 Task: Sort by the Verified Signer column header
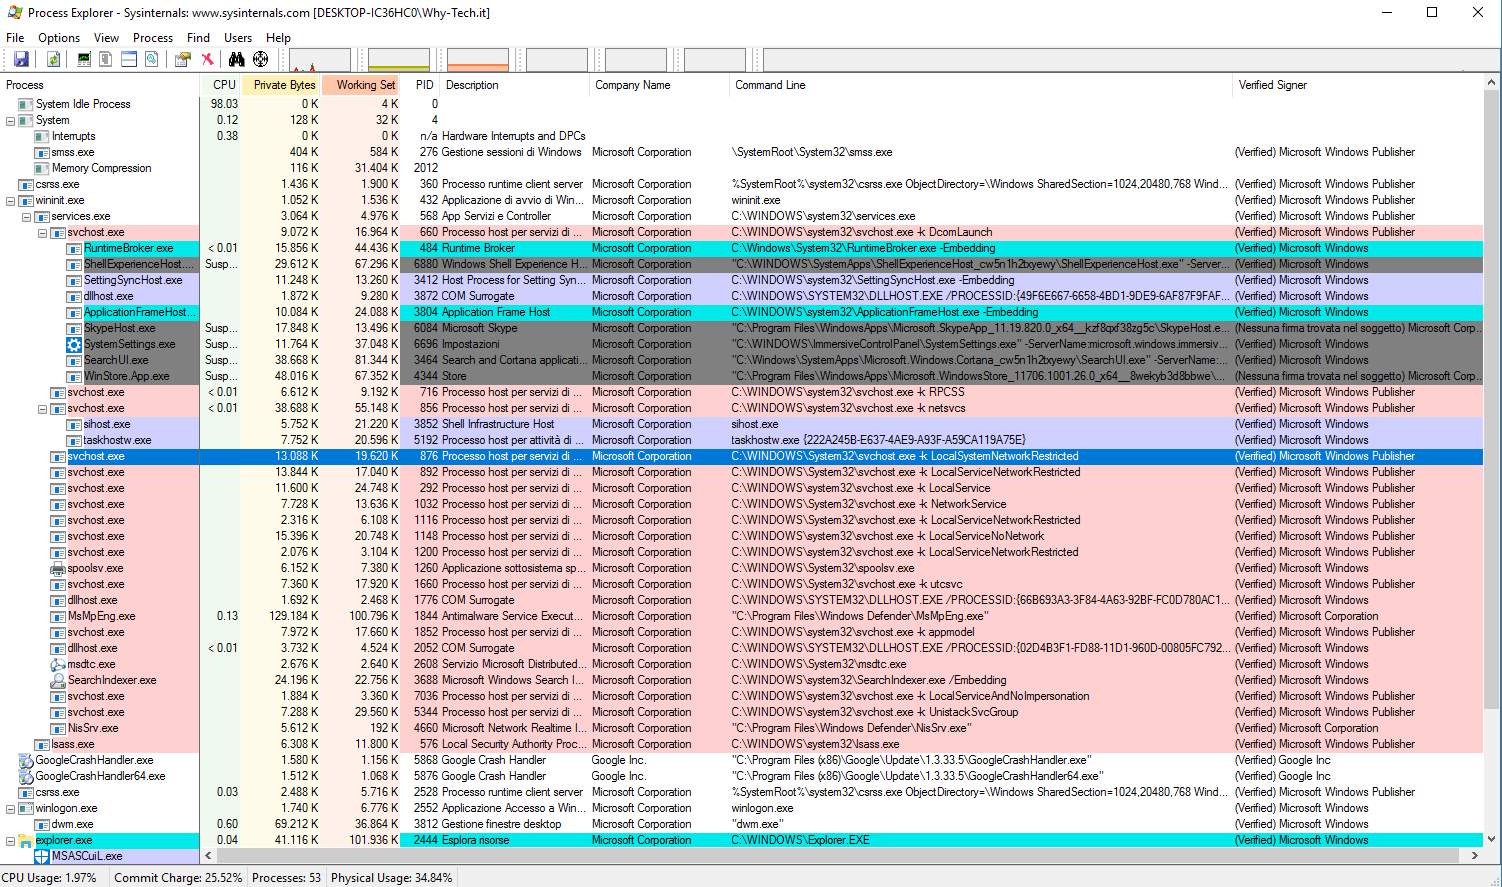point(1358,85)
